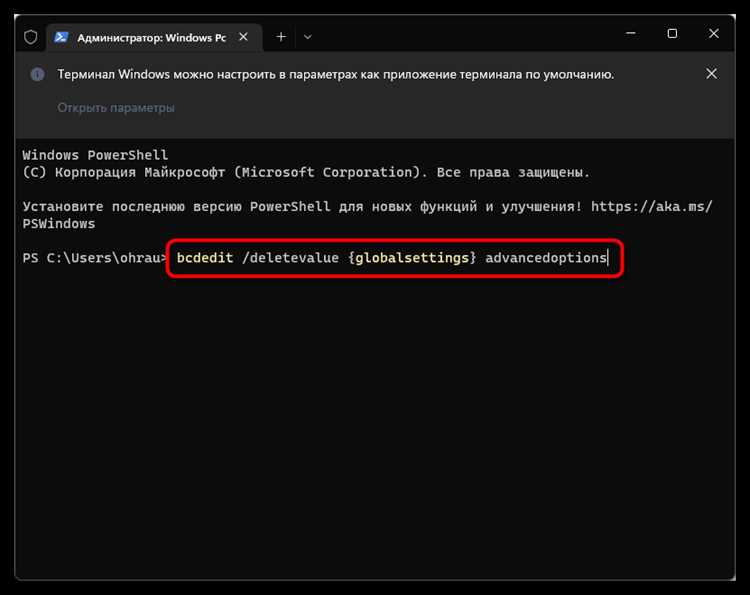Image resolution: width=750 pixels, height=595 pixels.
Task: Click the info icon in notification bar
Action: 37,74
